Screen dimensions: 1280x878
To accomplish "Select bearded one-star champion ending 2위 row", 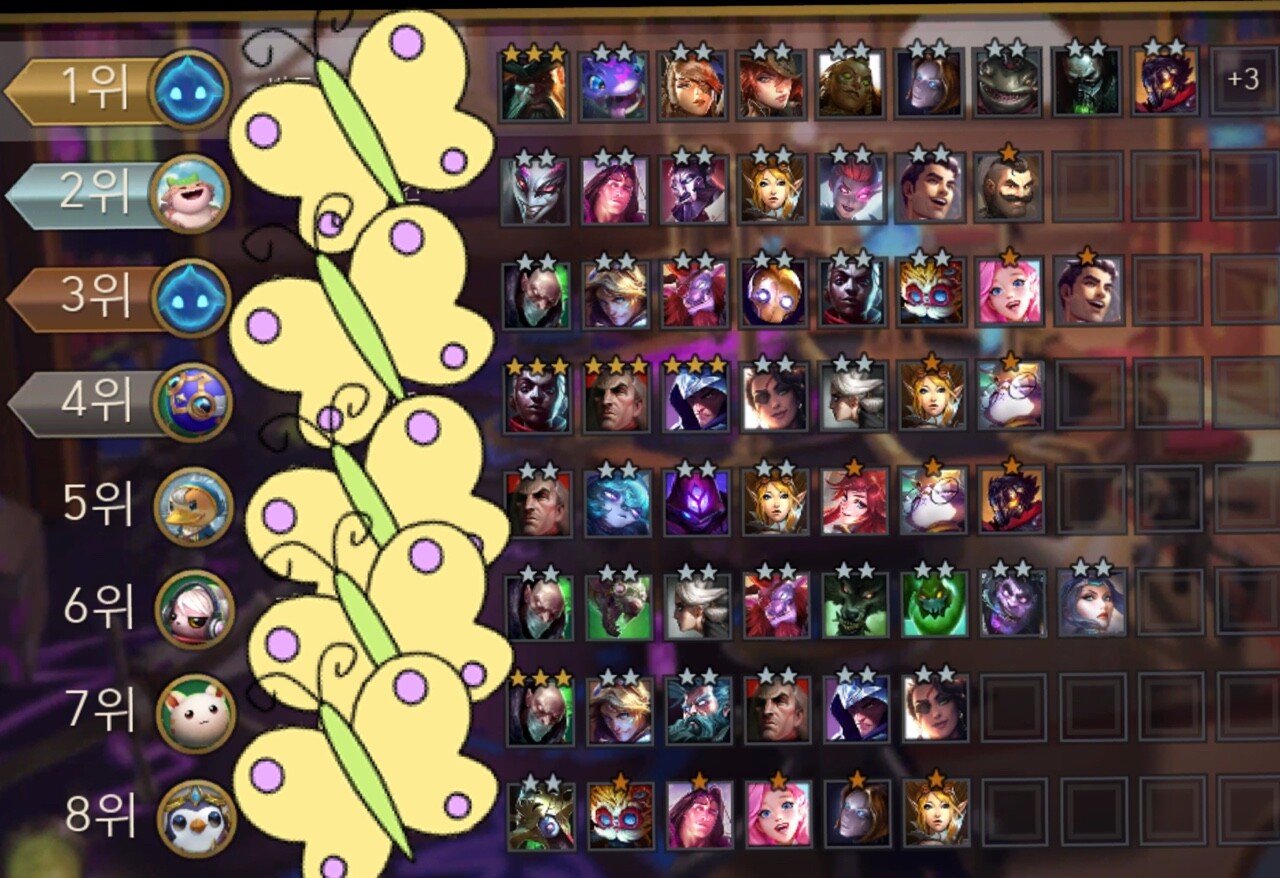I will (x=1008, y=186).
